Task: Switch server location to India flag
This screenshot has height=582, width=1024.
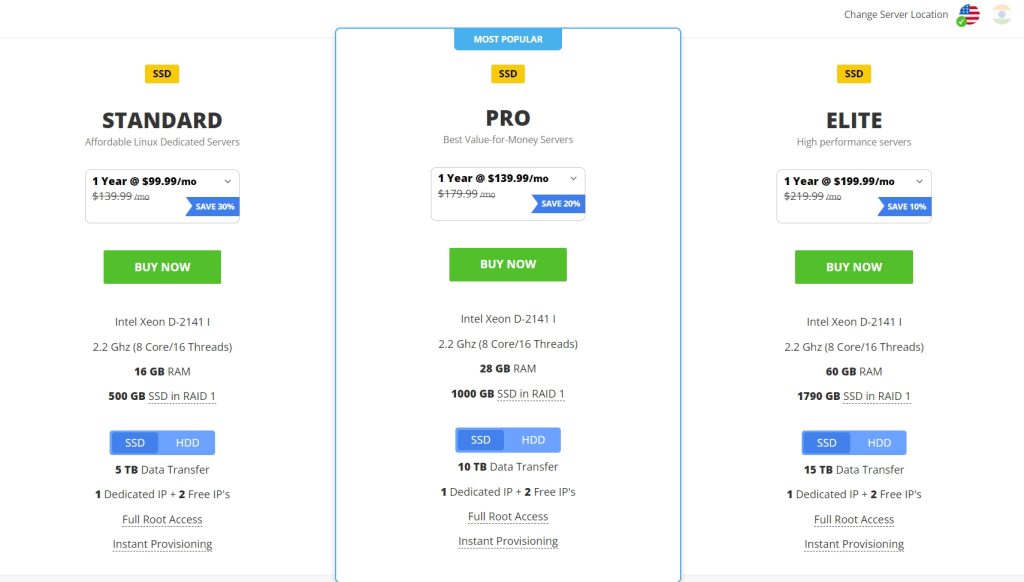Action: (1001, 15)
